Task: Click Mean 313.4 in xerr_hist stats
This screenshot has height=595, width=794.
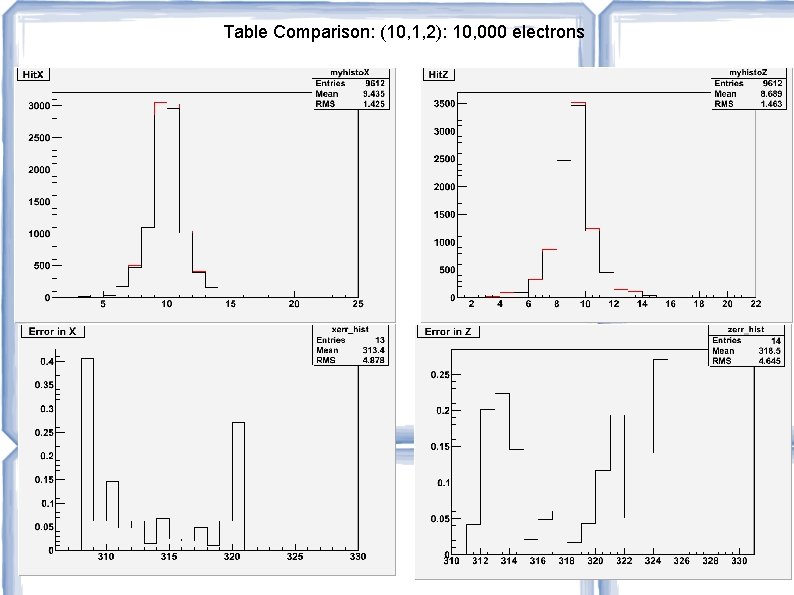Action: click(350, 350)
